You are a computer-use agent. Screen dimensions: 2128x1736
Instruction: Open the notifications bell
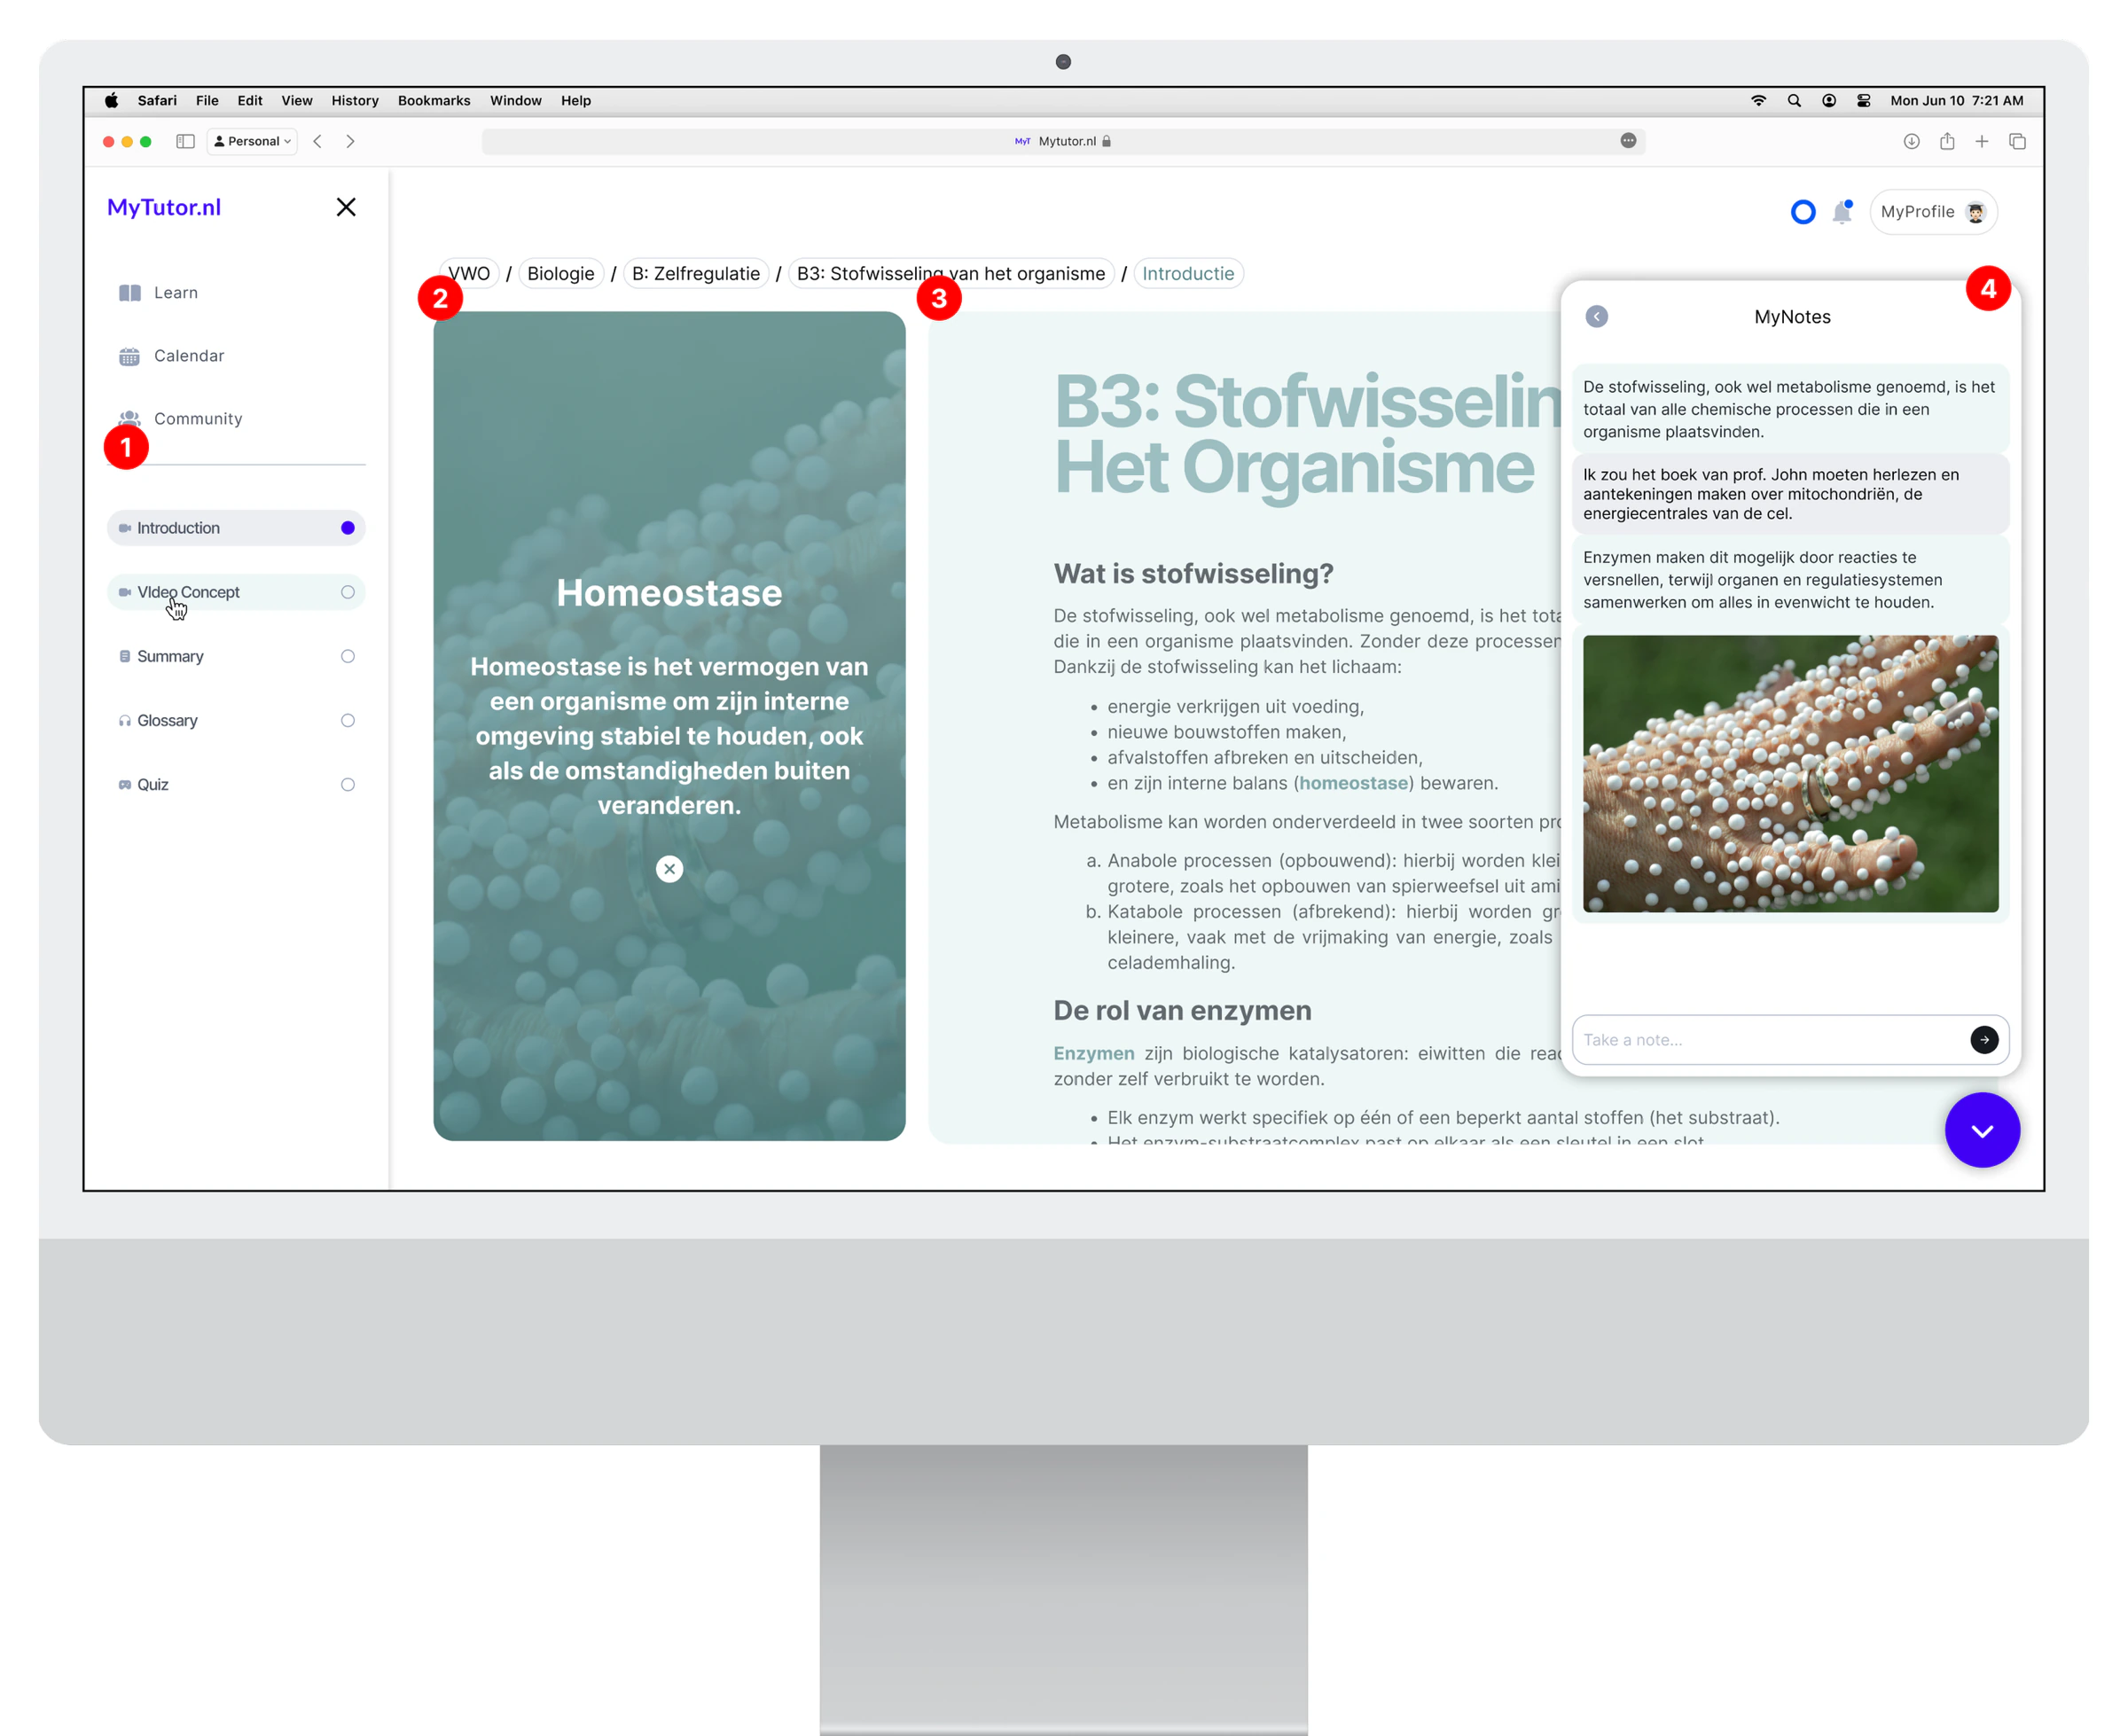(x=1842, y=212)
